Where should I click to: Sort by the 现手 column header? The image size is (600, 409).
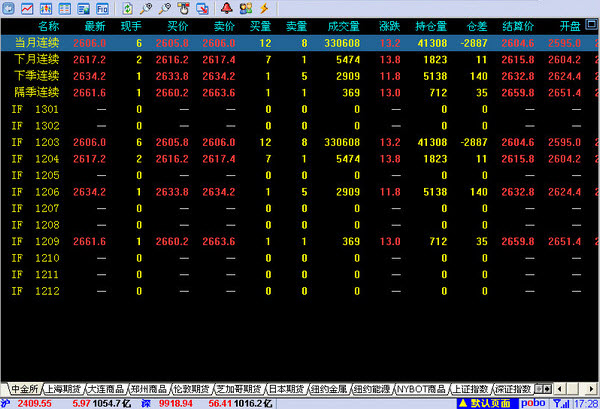(x=131, y=26)
